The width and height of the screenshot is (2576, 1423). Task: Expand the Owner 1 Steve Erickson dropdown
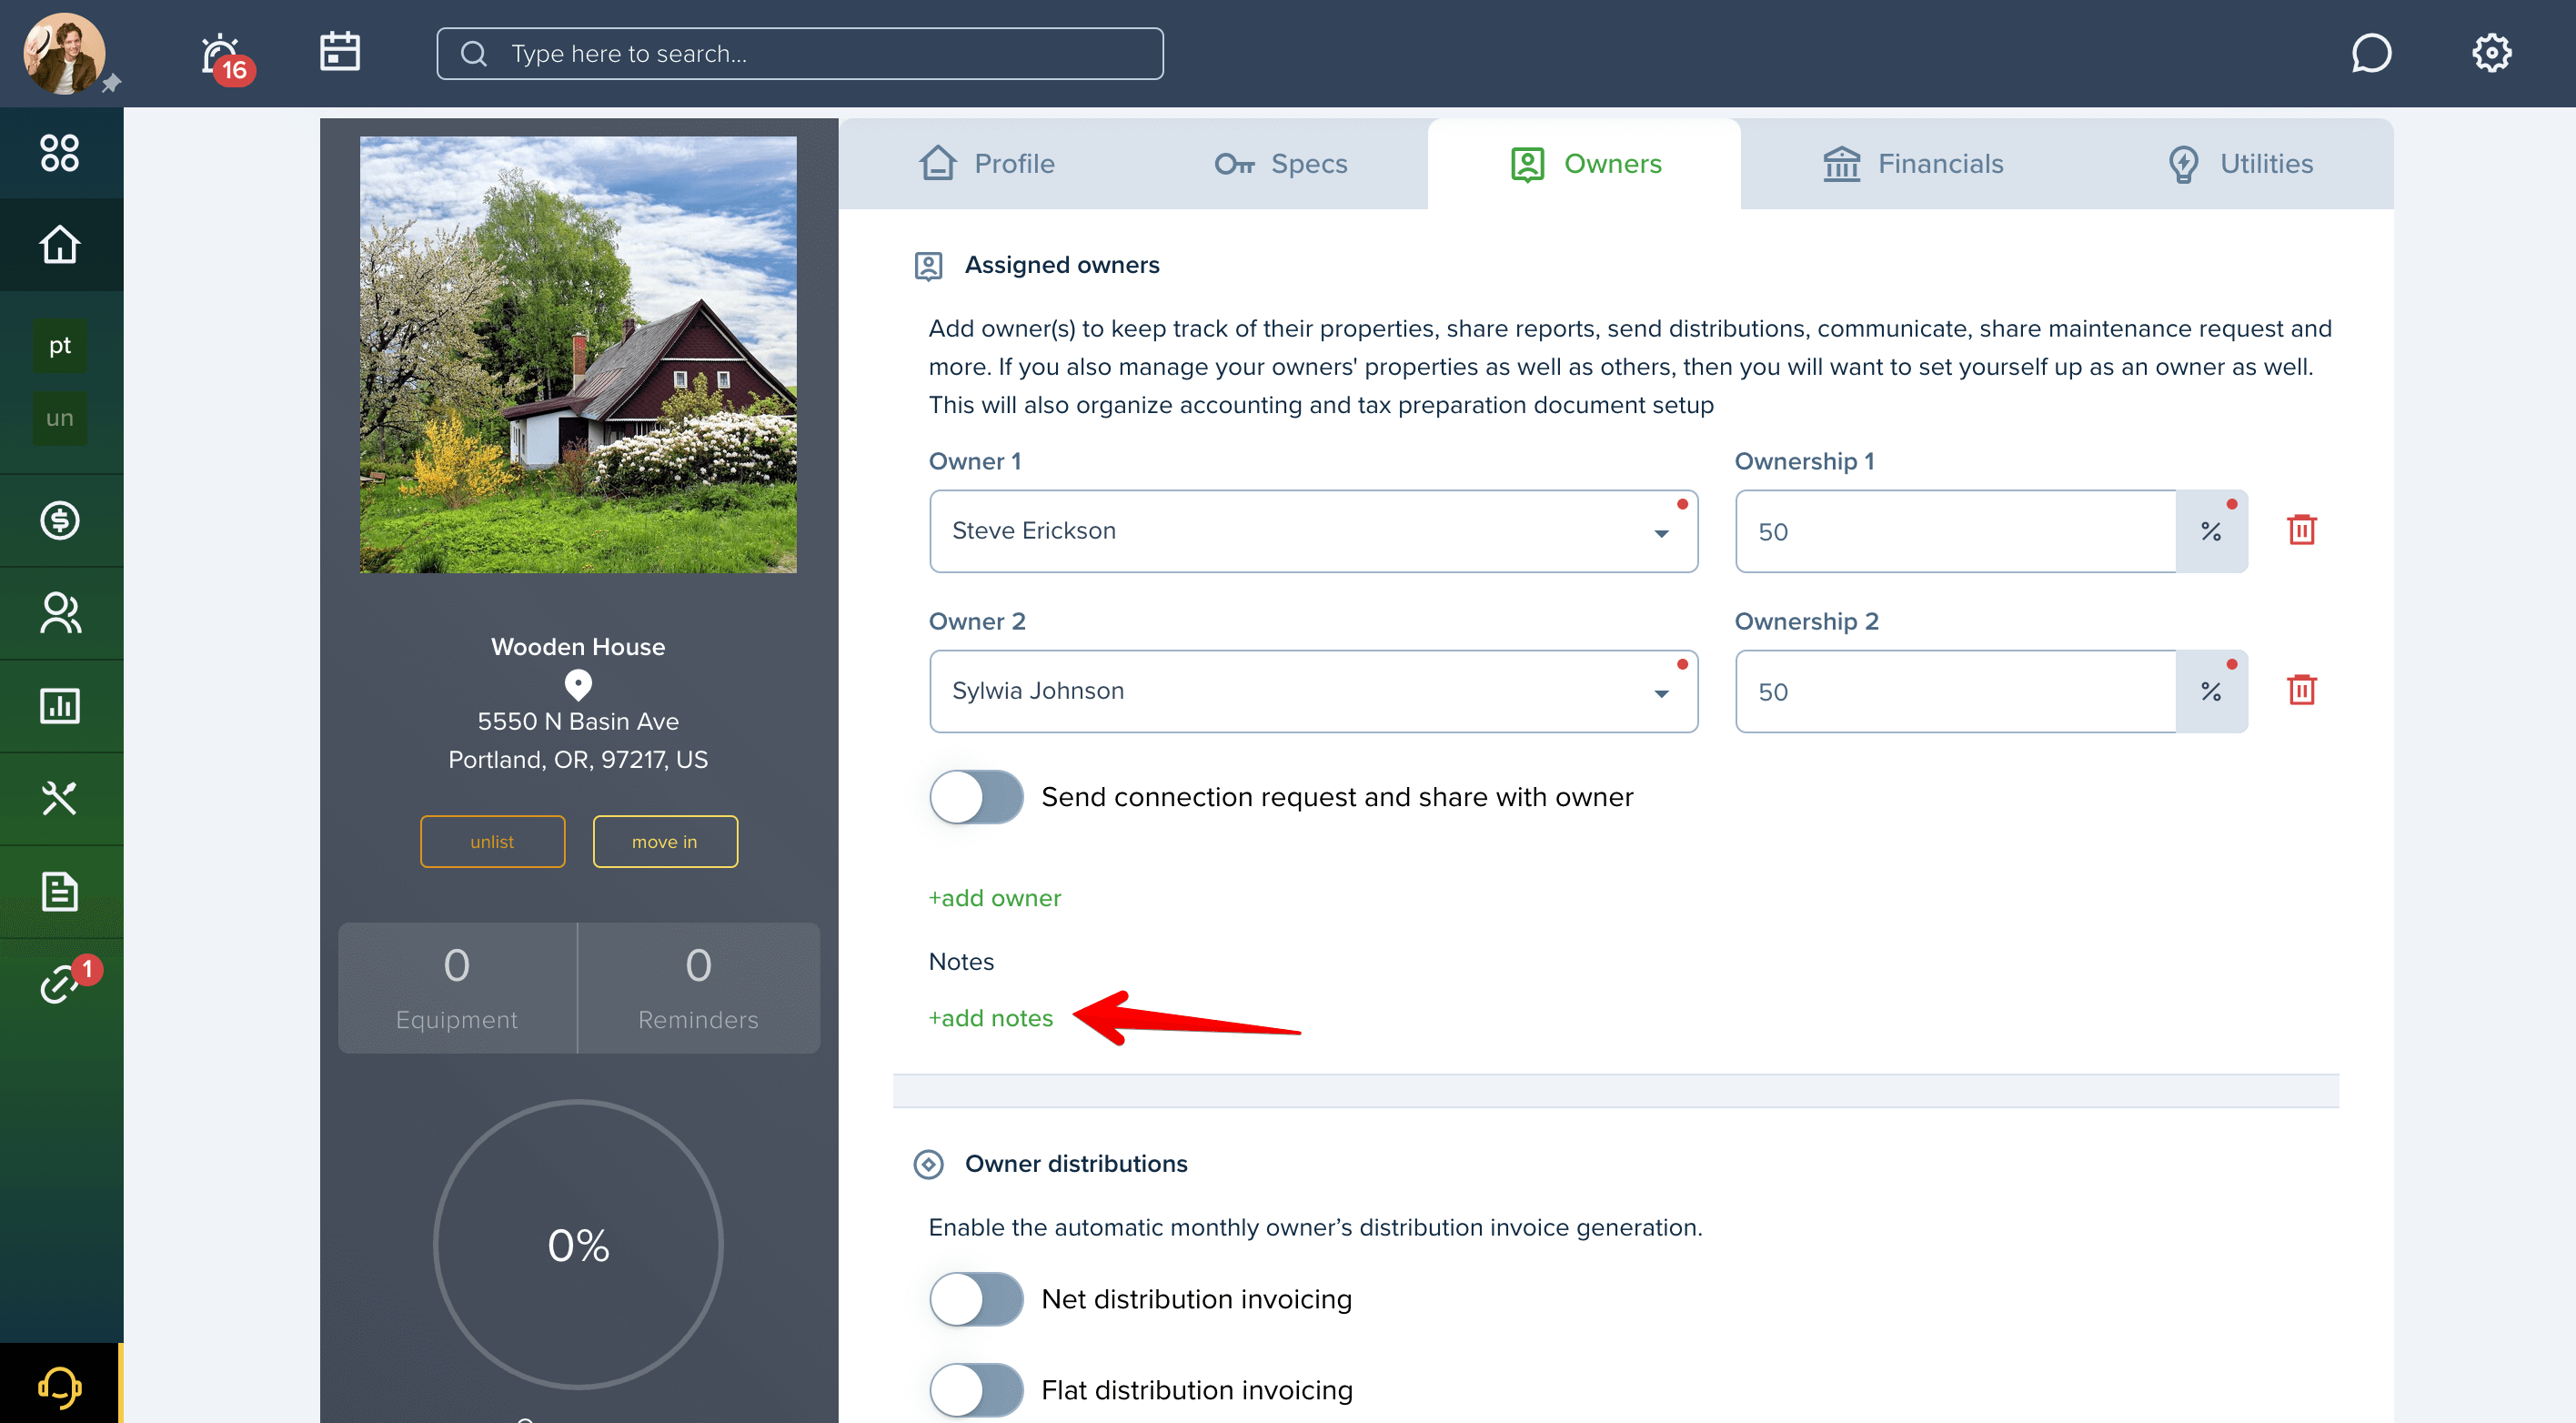tap(1313, 531)
